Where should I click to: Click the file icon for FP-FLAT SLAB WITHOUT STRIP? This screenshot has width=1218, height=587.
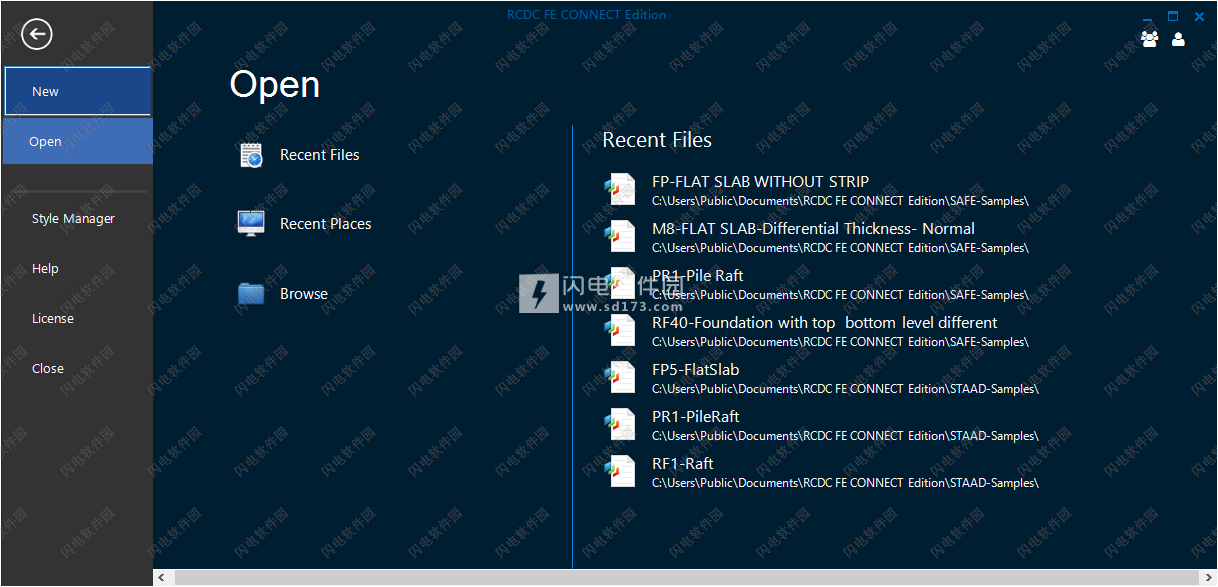(x=621, y=189)
